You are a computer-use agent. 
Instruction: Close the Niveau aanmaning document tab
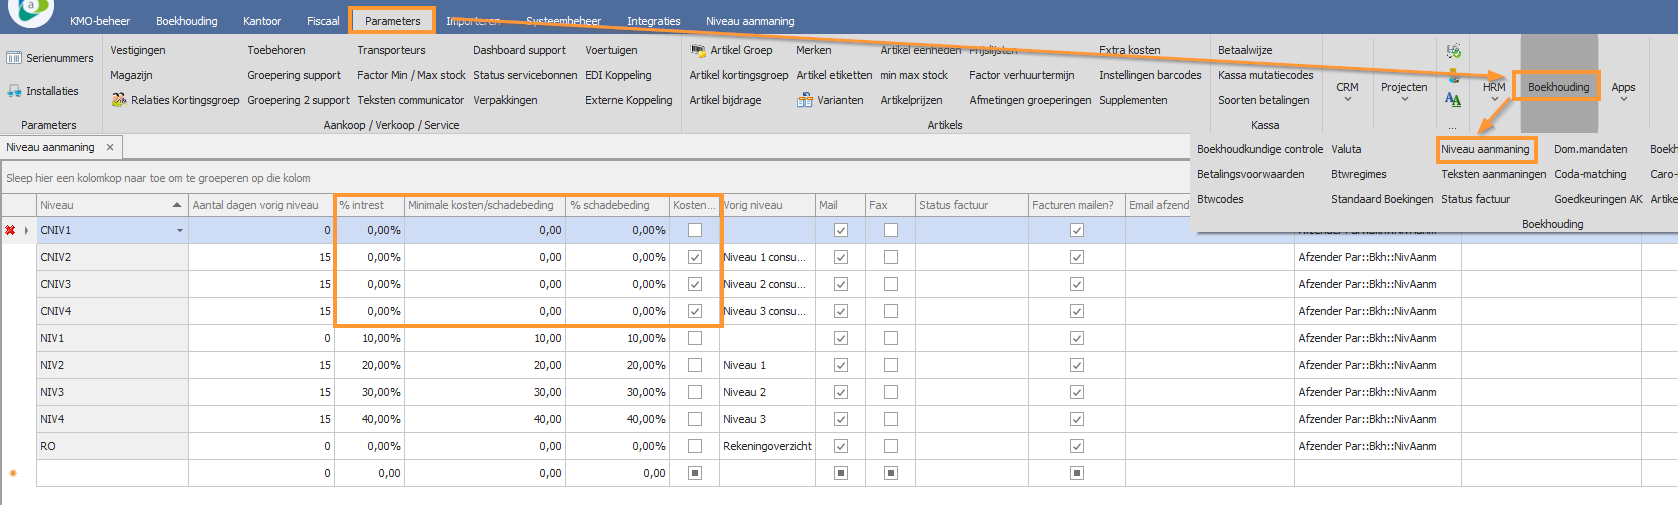point(110,147)
